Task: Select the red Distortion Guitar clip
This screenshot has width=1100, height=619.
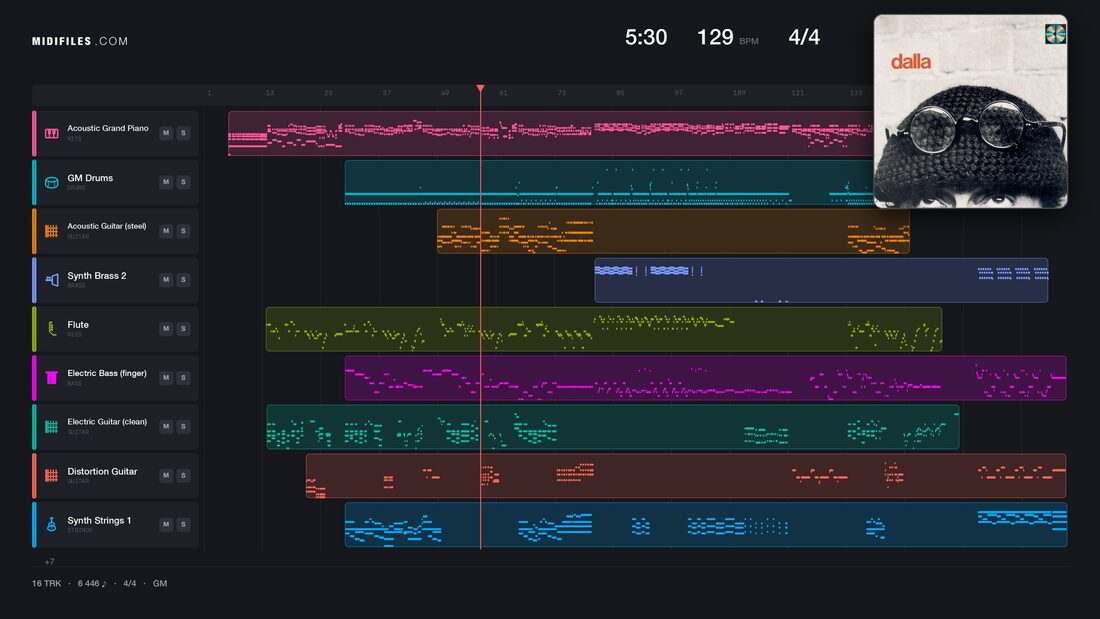Action: 685,475
